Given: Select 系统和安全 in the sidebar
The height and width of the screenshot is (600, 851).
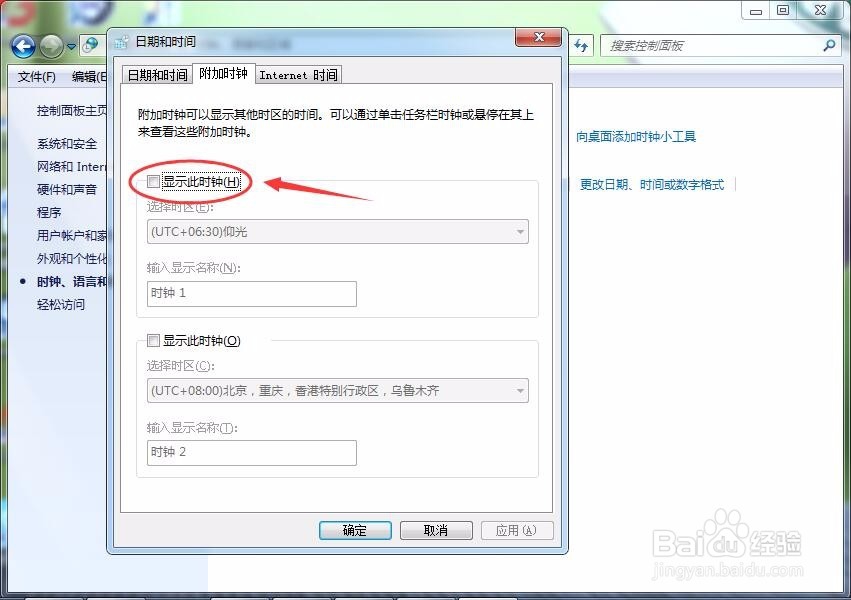Looking at the screenshot, I should coord(66,143).
